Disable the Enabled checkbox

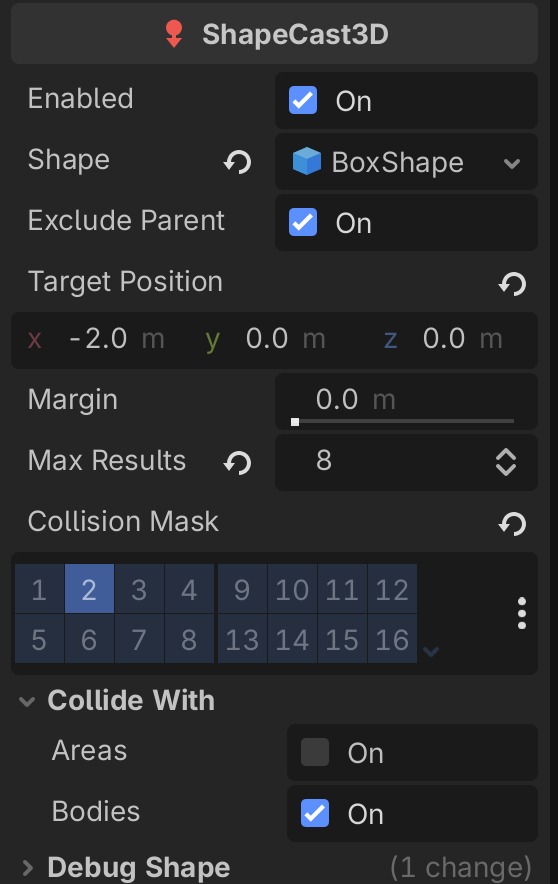pyautogui.click(x=303, y=100)
